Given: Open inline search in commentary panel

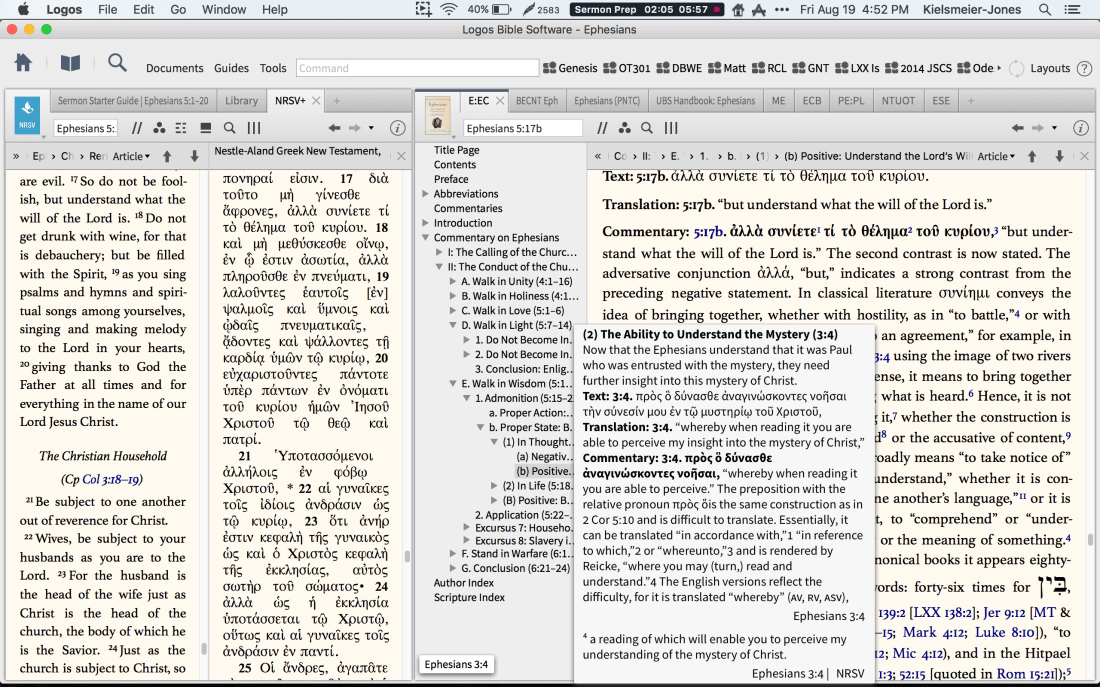Looking at the screenshot, I should click(647, 128).
